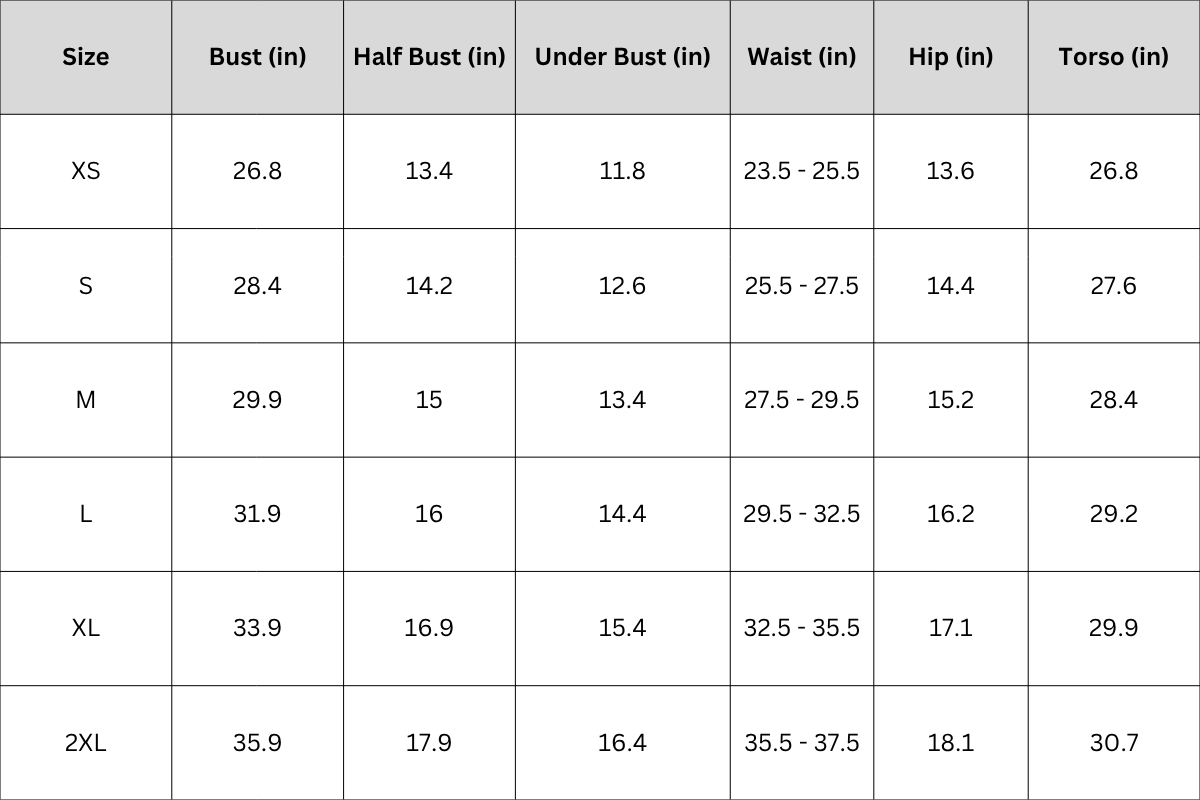The image size is (1200, 800).
Task: Select waist range 35.5 - 37.5
Action: 802,743
